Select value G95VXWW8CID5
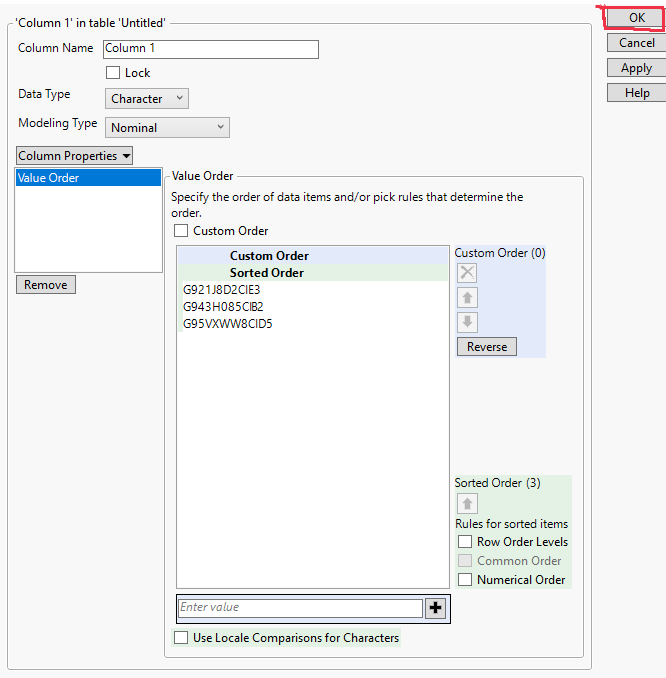Viewport: 666px width, 678px height. 313,324
